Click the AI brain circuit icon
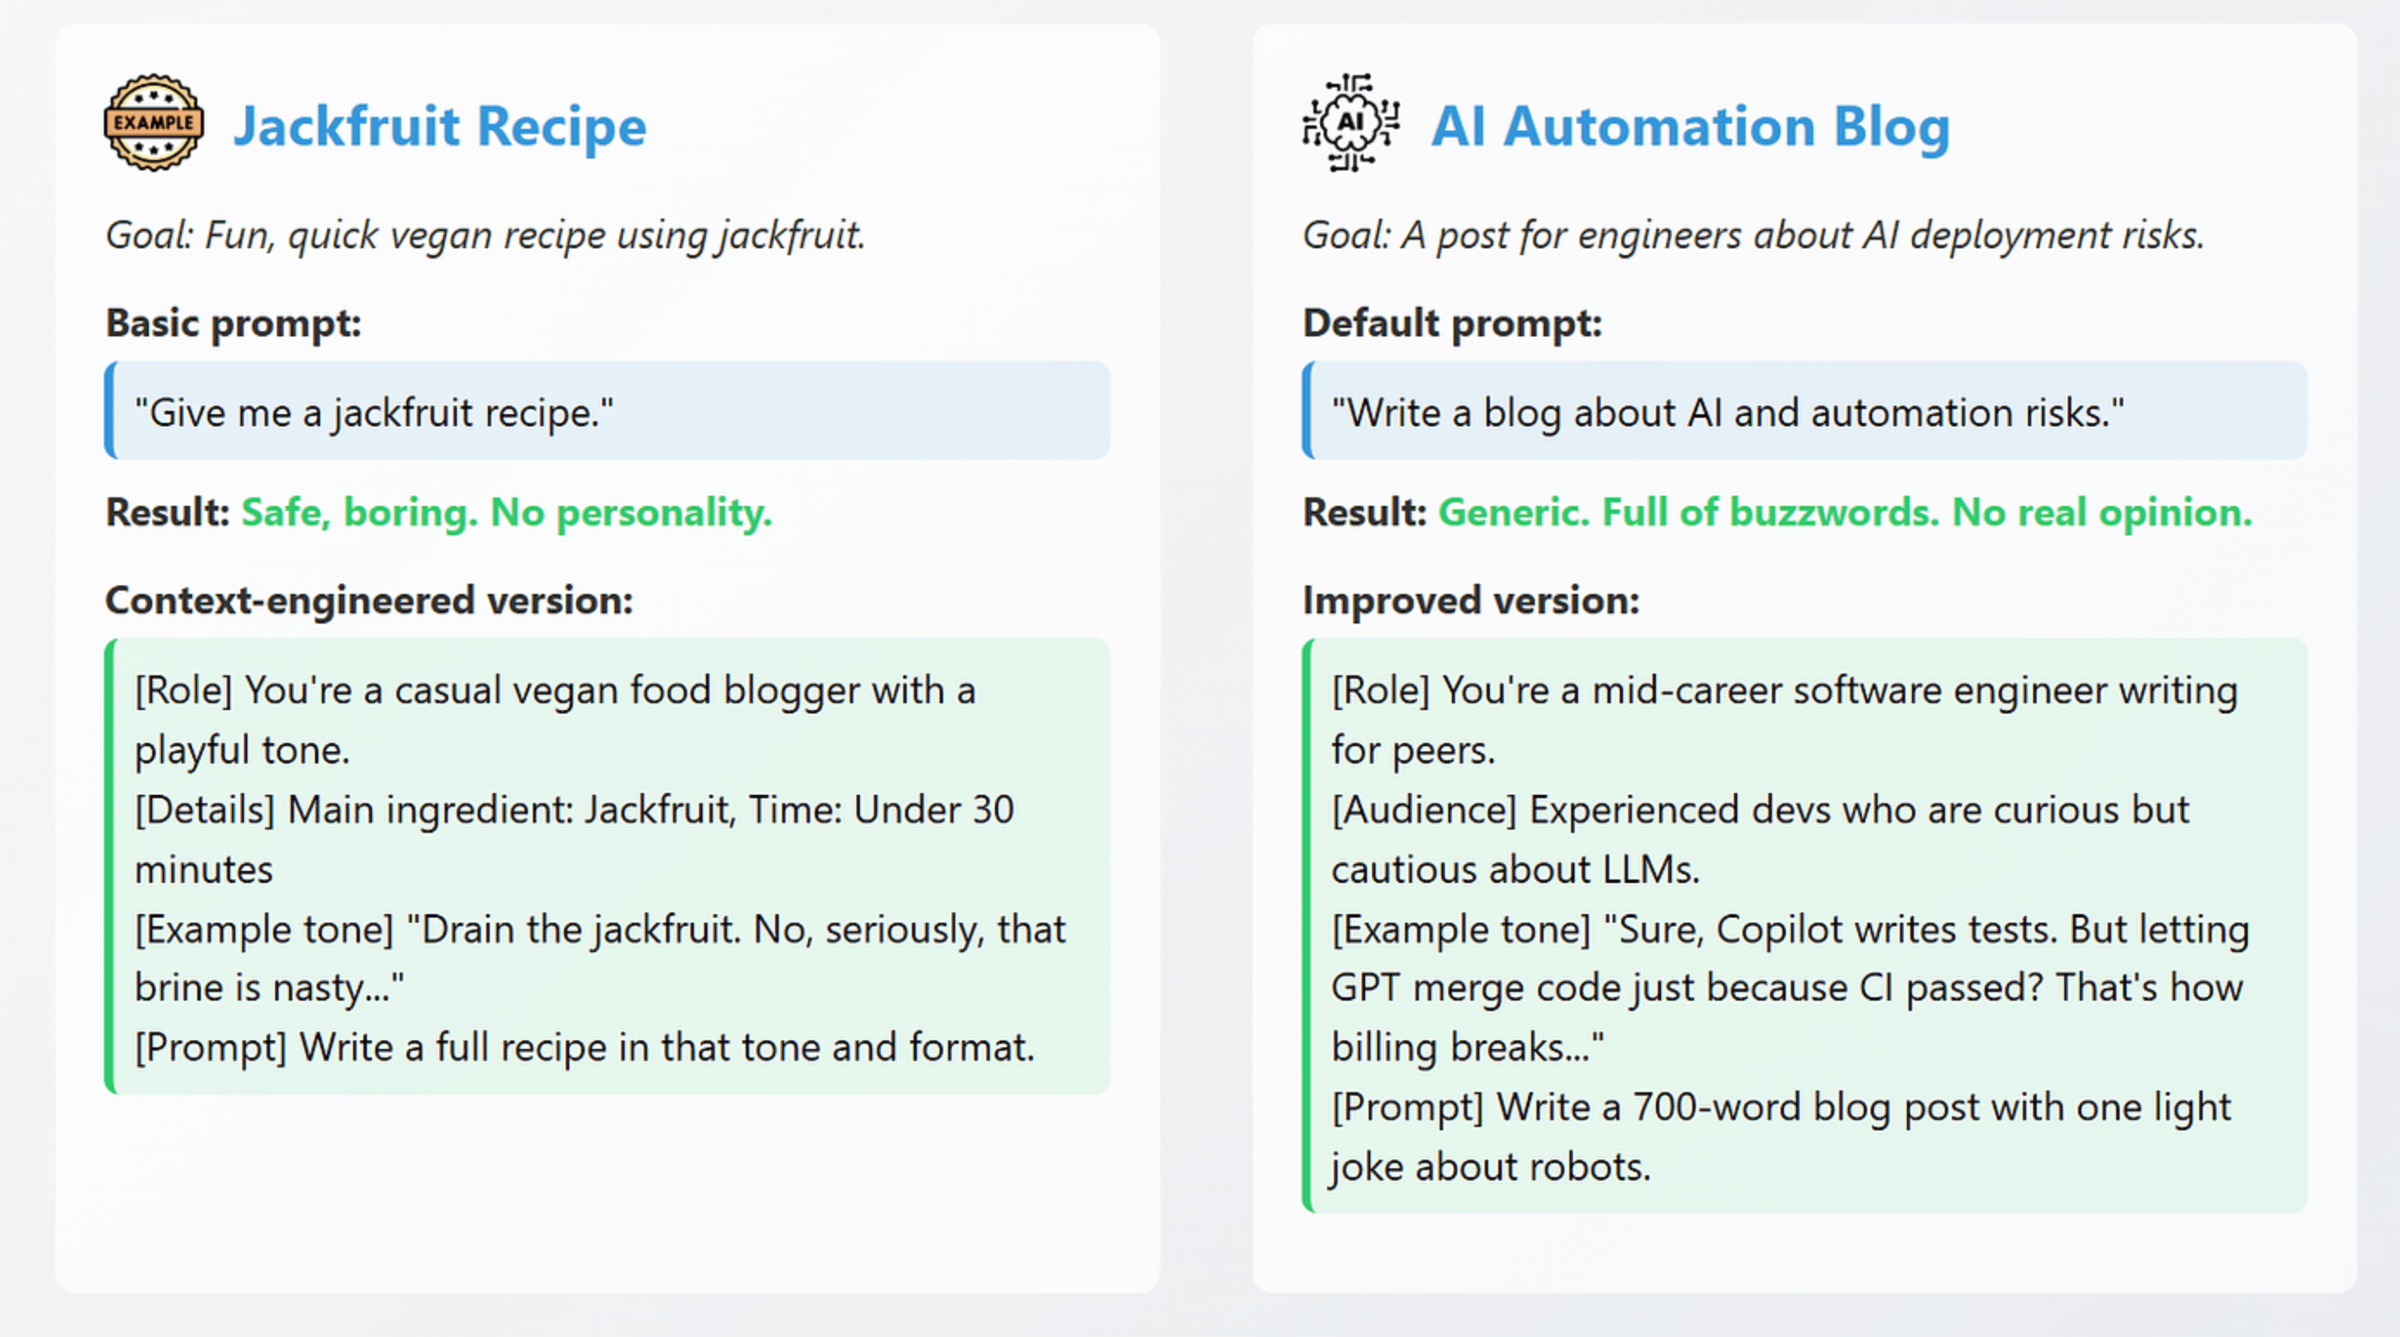This screenshot has width=2400, height=1337. pos(1350,123)
